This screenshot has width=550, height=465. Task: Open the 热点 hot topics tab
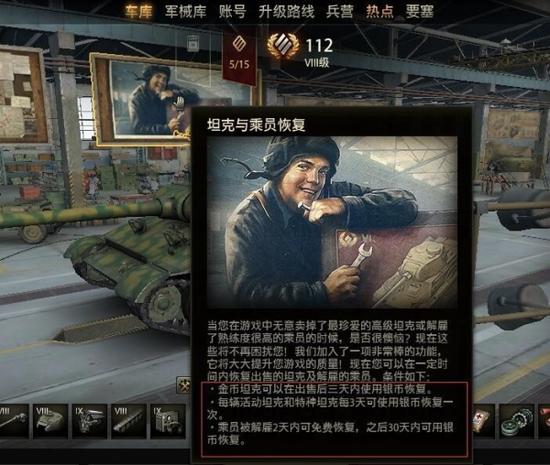pos(380,12)
